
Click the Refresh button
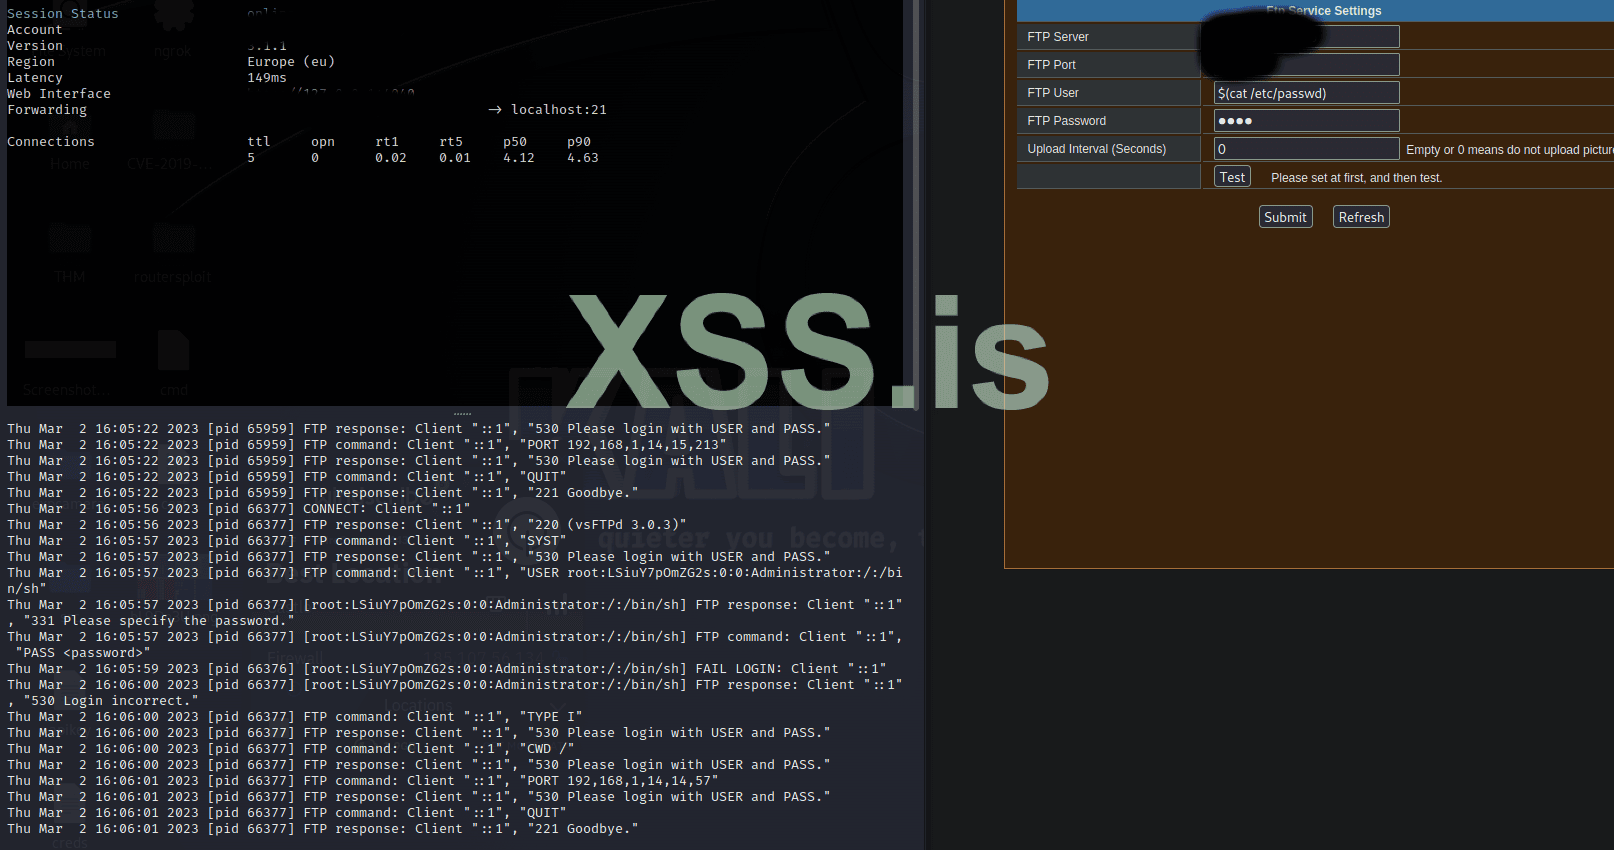tap(1361, 217)
